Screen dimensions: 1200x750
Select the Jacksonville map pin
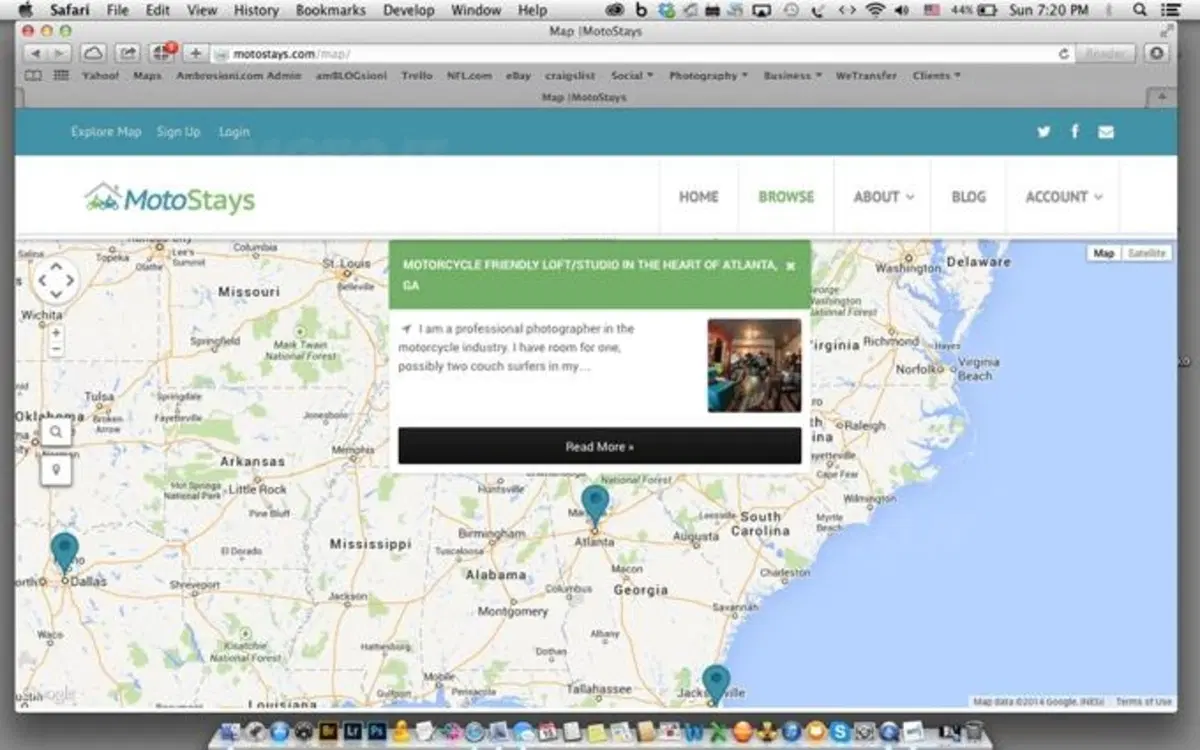click(716, 684)
